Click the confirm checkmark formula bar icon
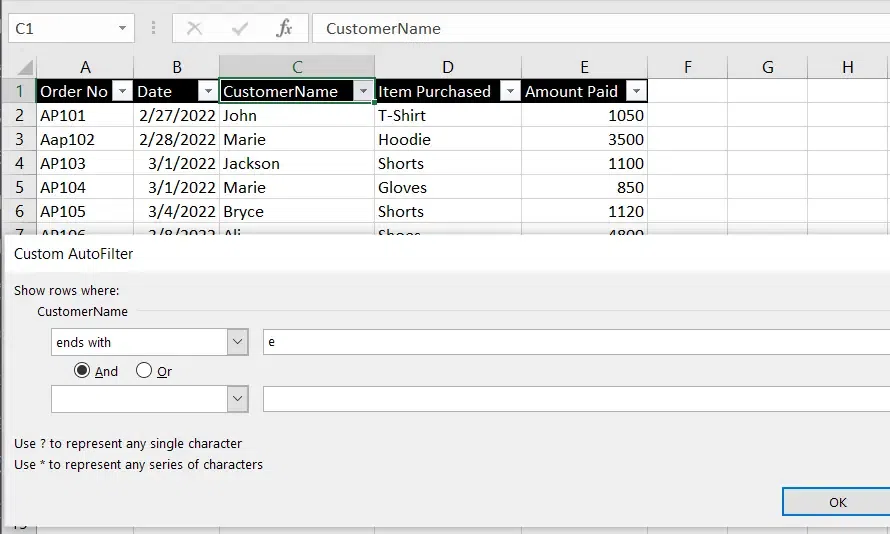The height and width of the screenshot is (534, 890). (240, 28)
